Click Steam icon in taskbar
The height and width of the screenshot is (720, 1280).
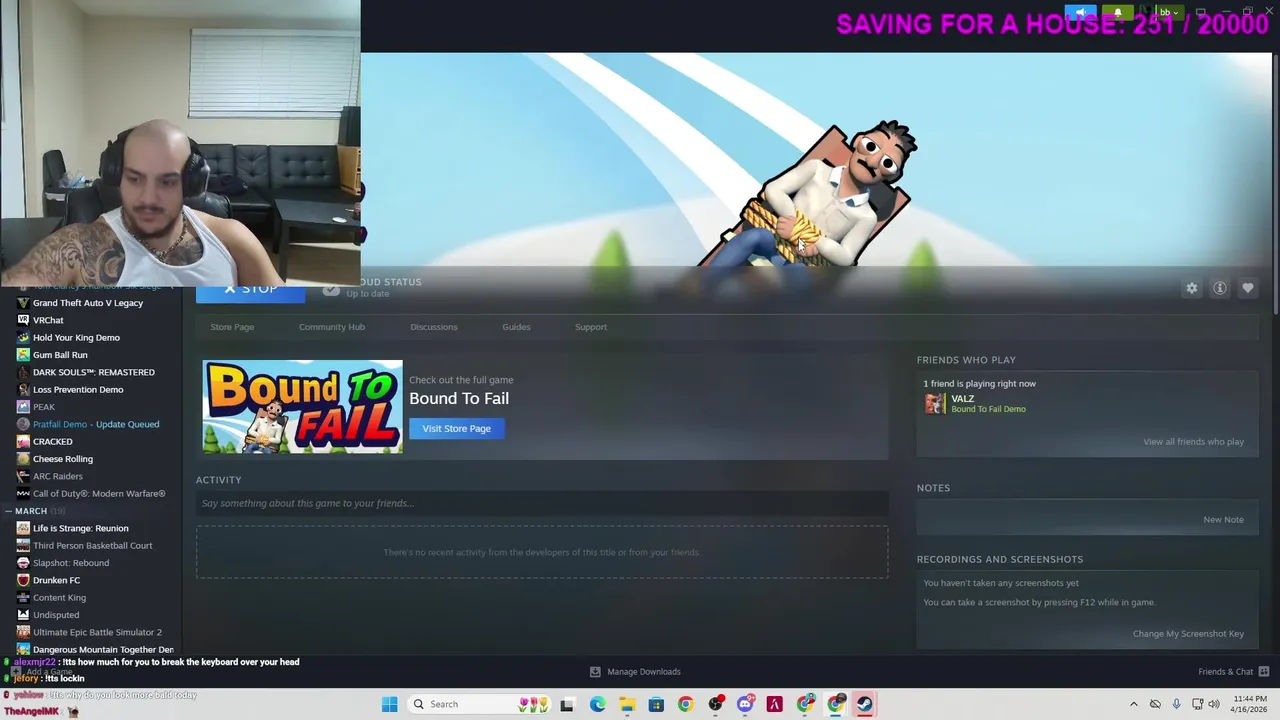[864, 704]
